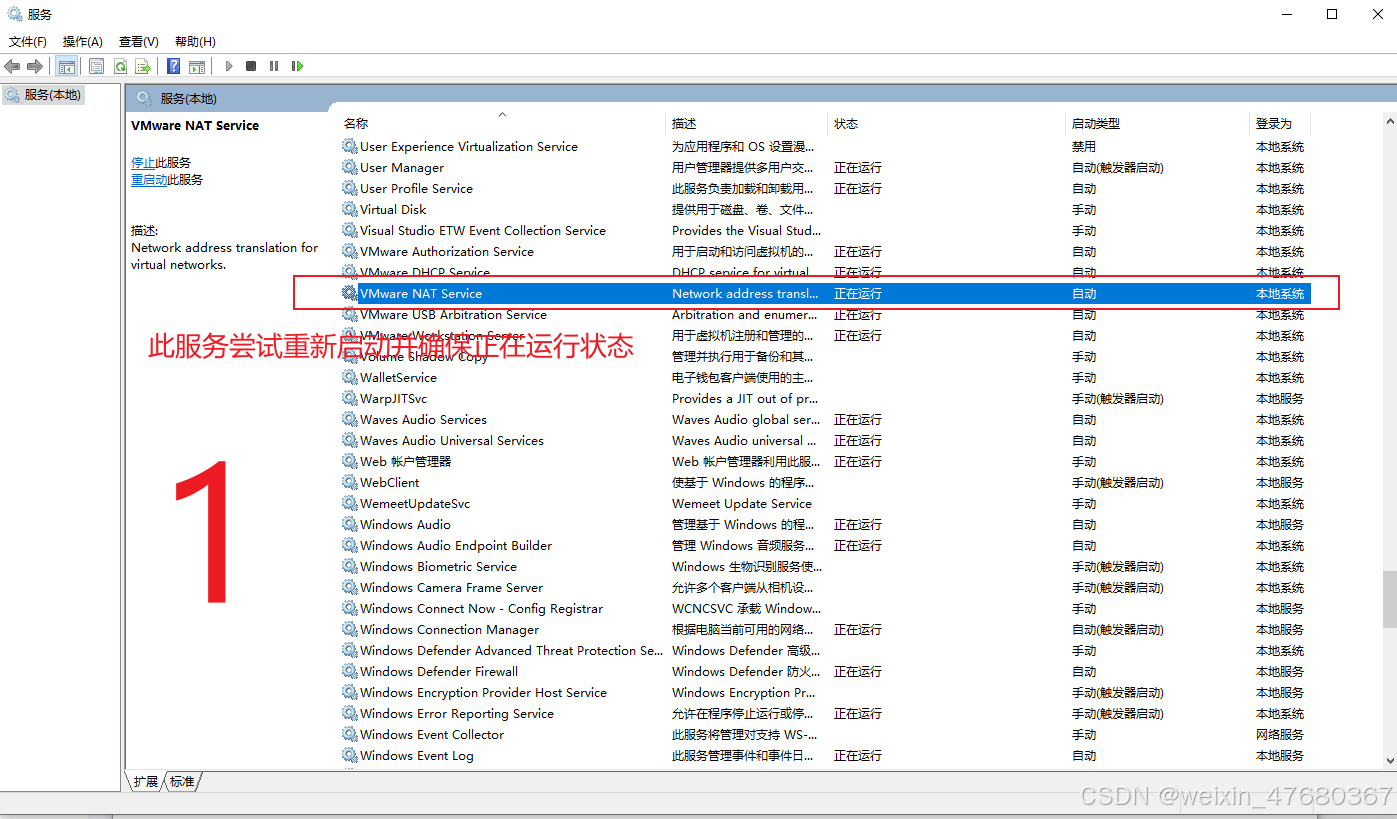Select the Web 帐户管理器 service
1397x819 pixels.
(x=825, y=461)
